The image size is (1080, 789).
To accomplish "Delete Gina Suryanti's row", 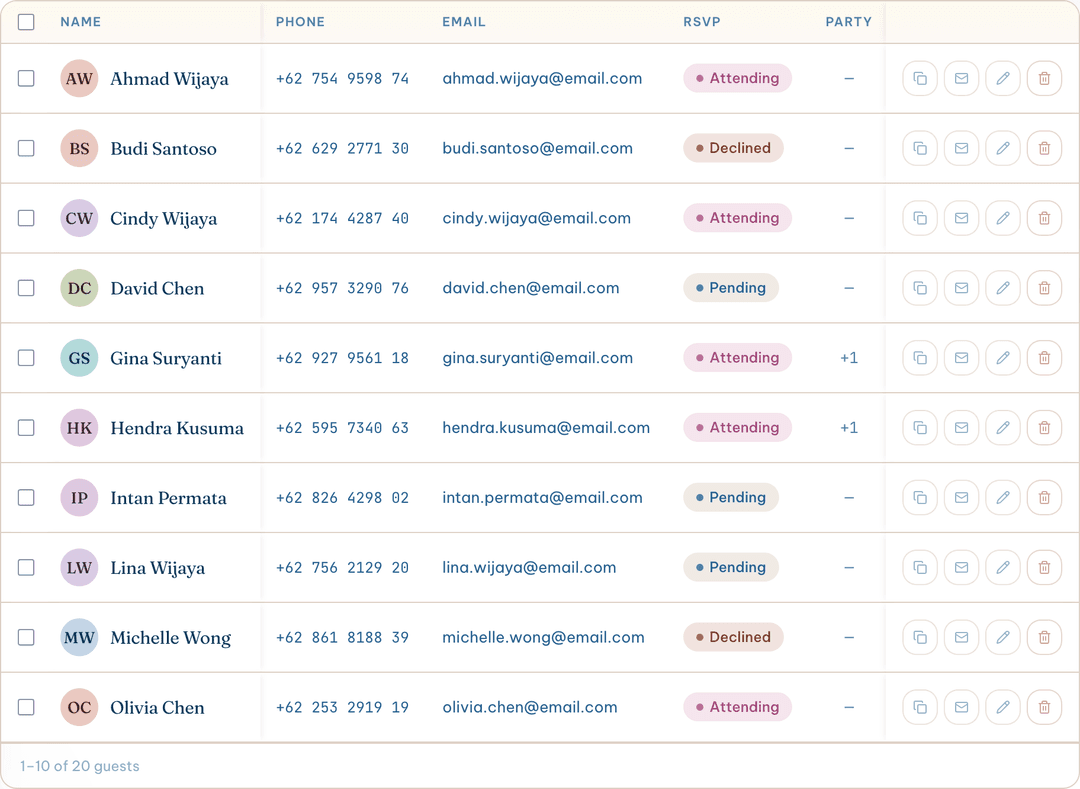I will click(1044, 358).
